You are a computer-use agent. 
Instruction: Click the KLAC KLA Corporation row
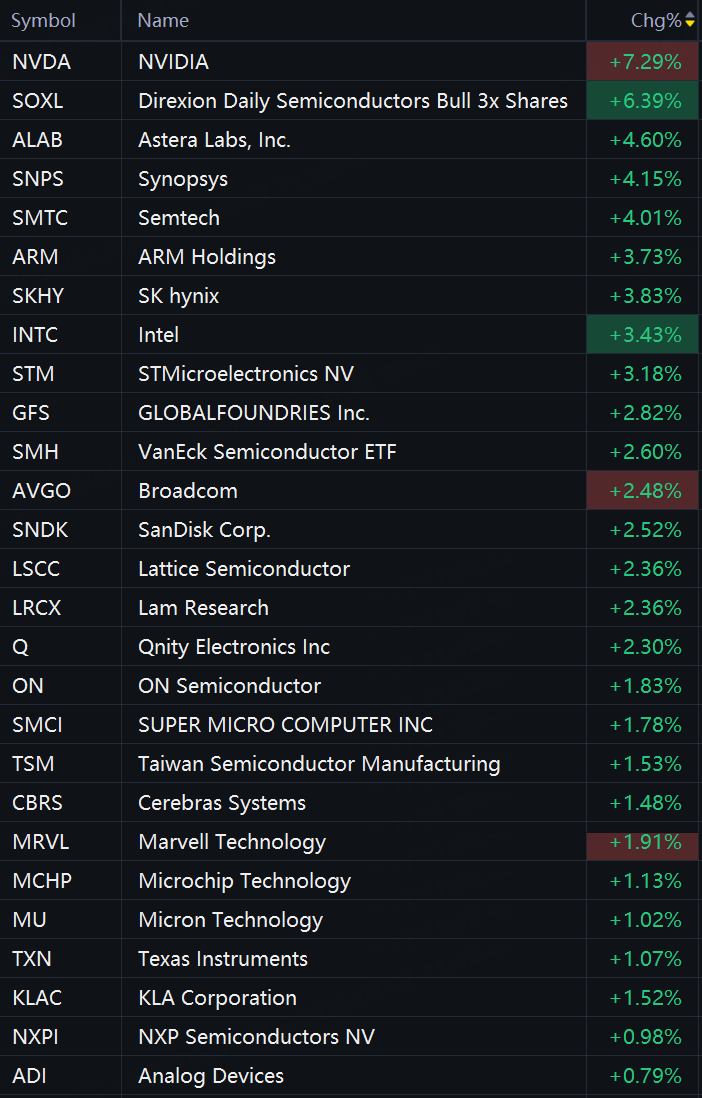(351, 998)
